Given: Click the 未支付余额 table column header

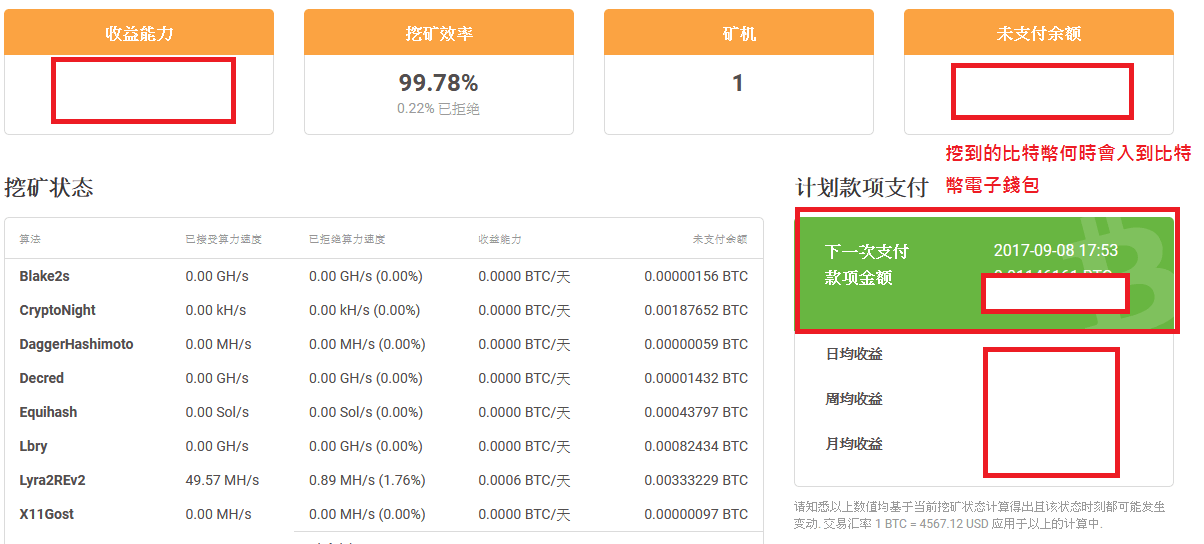Looking at the screenshot, I should pyautogui.click(x=720, y=239).
